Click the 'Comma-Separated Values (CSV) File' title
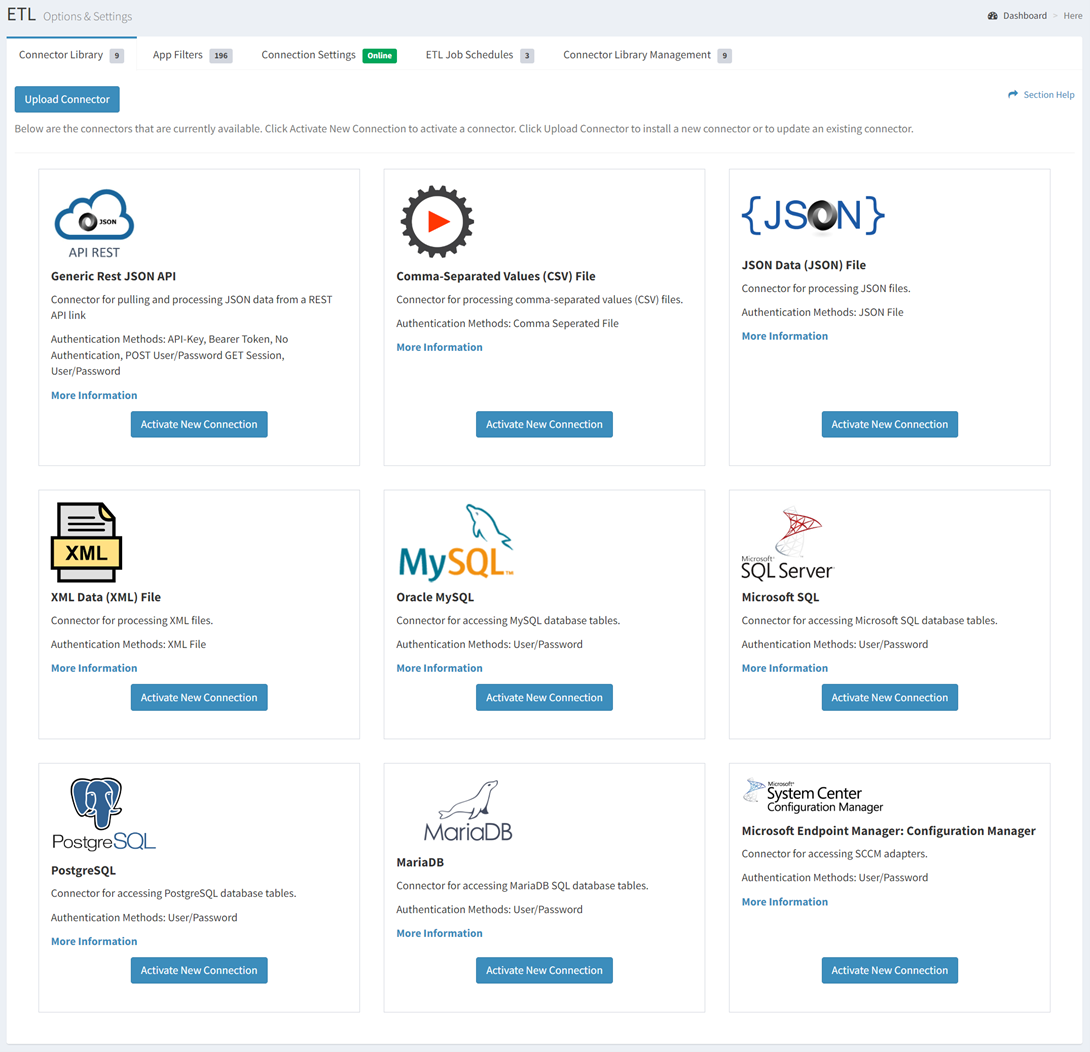Image resolution: width=1090 pixels, height=1052 pixels. [x=496, y=276]
